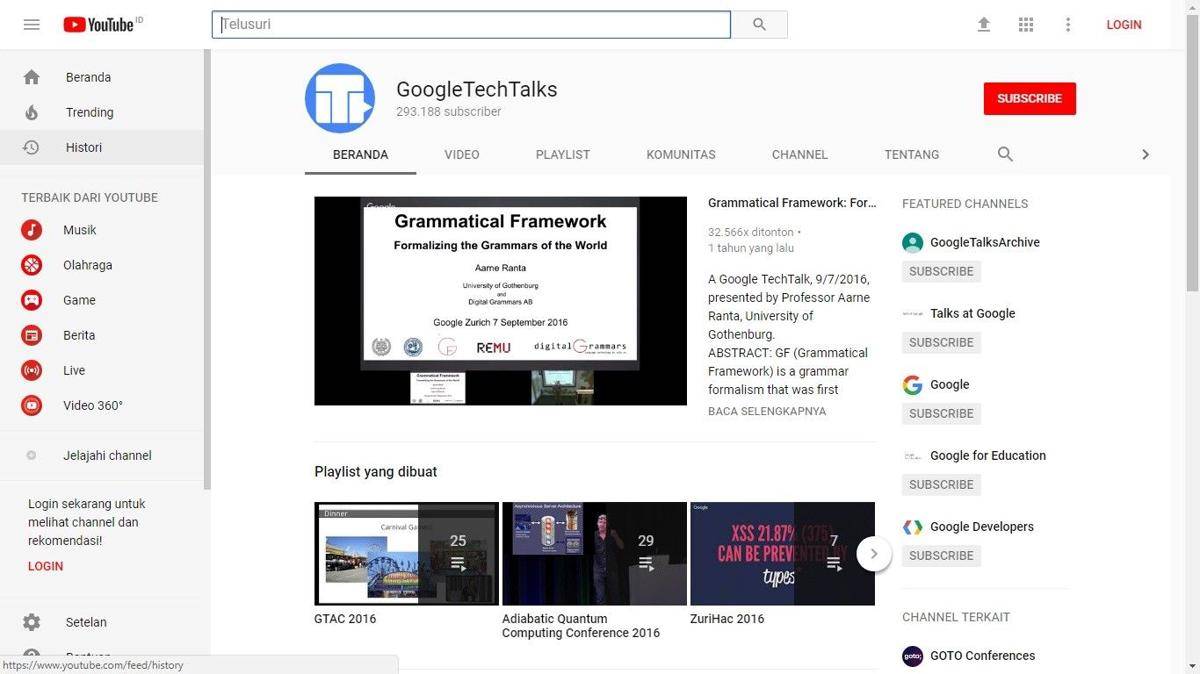Image resolution: width=1200 pixels, height=674 pixels.
Task: Switch to the VIDEO tab
Action: (x=462, y=154)
